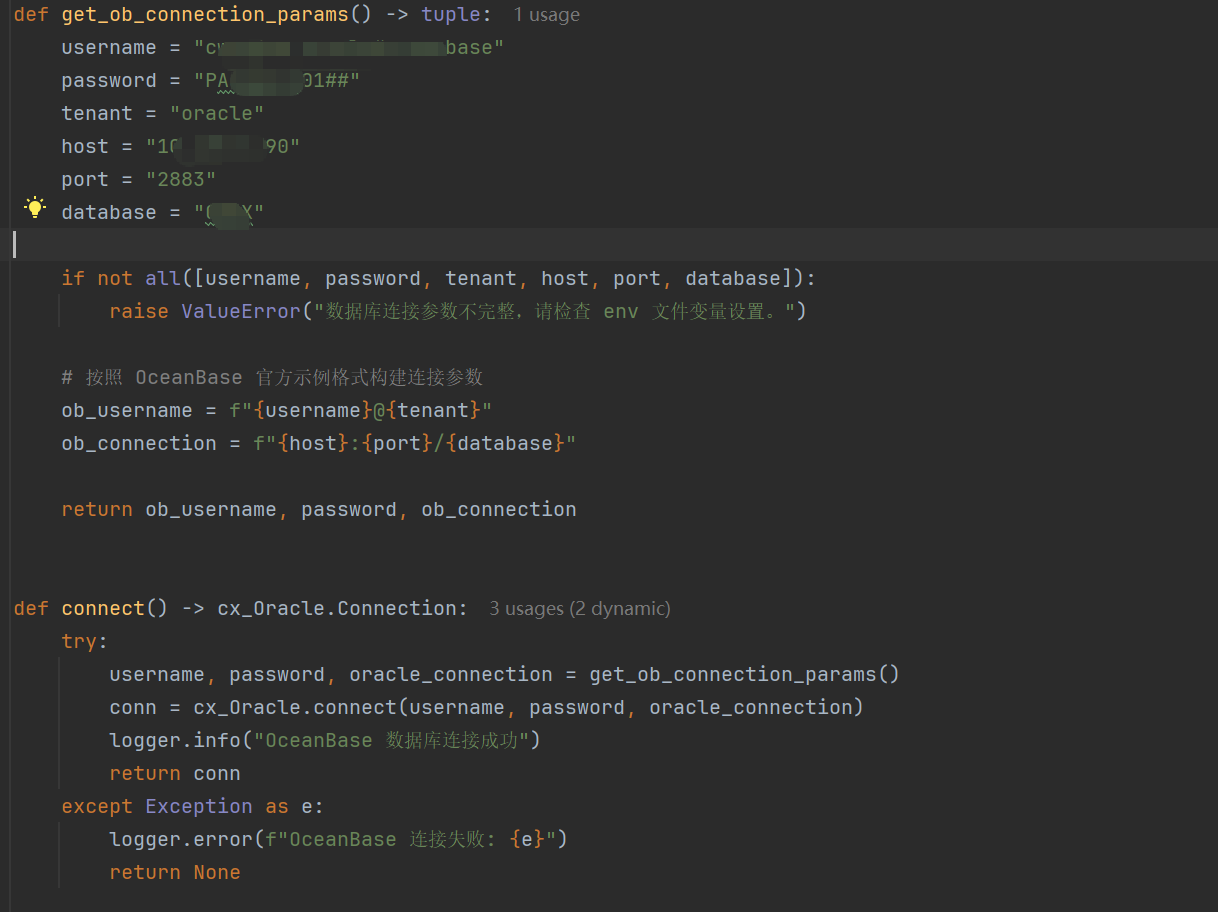Open '3 usages (2 dynamic)' hint
Image resolution: width=1218 pixels, height=912 pixels.
(580, 609)
